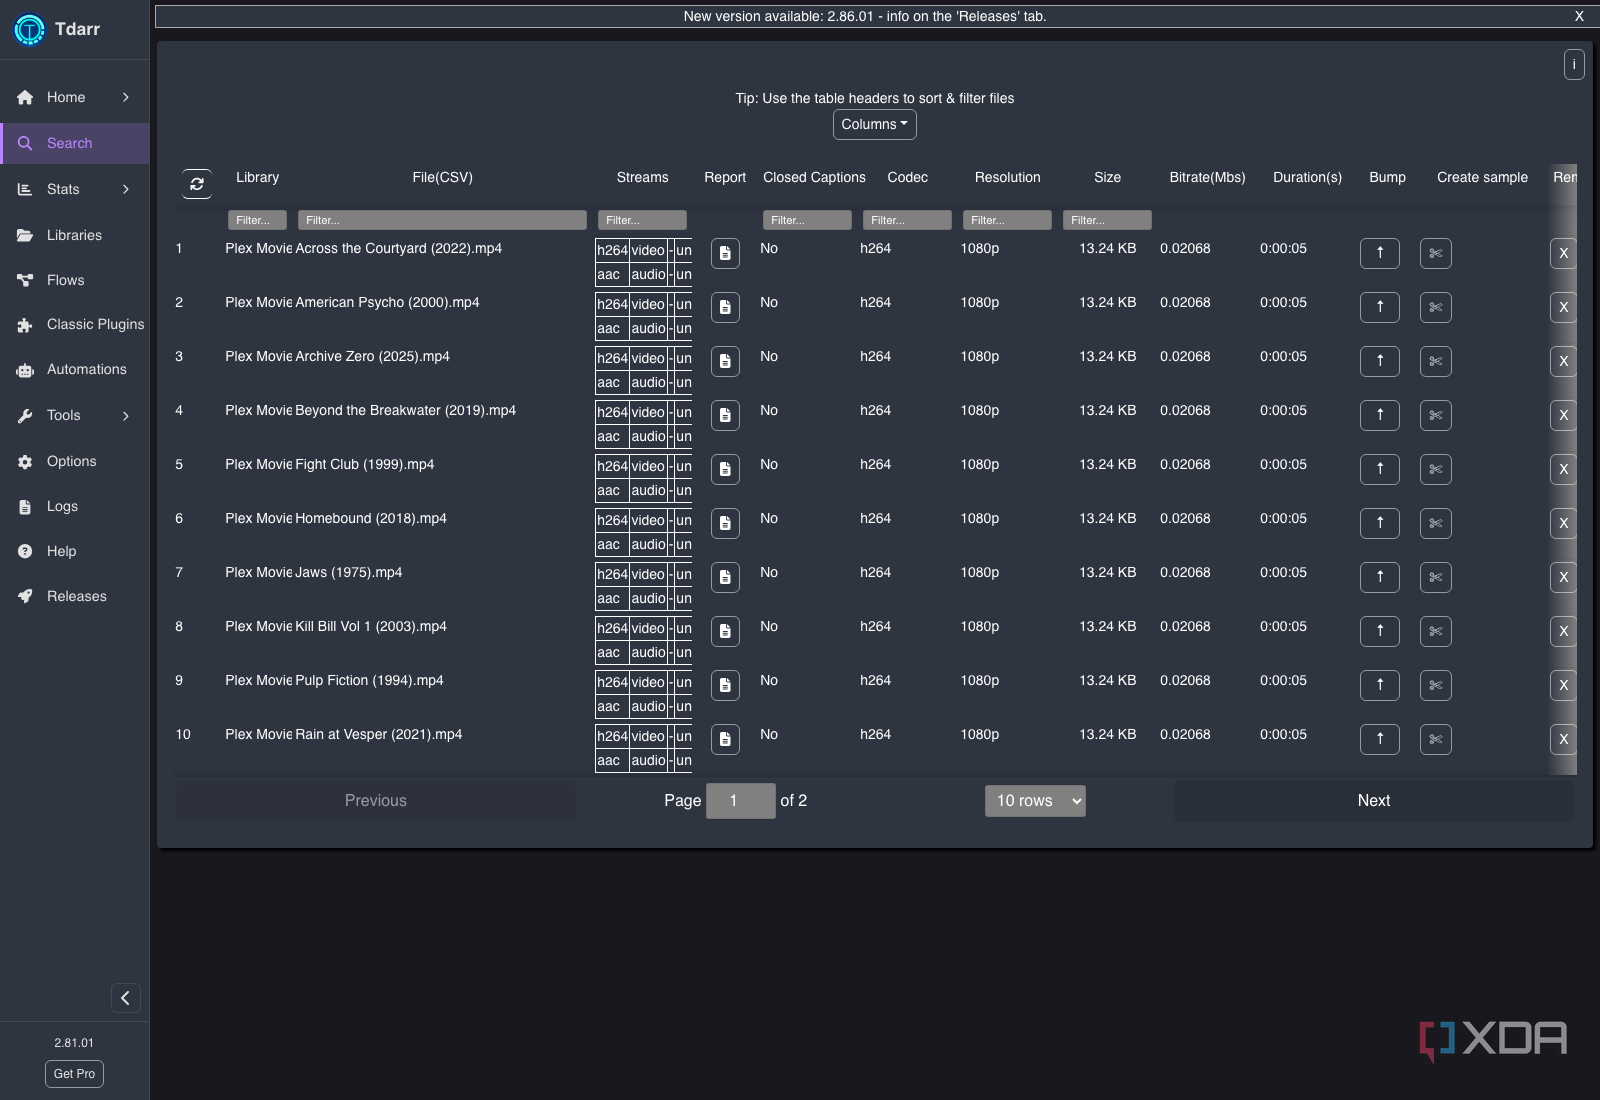Open the Releases page
This screenshot has width=1600, height=1100.
[x=75, y=596]
